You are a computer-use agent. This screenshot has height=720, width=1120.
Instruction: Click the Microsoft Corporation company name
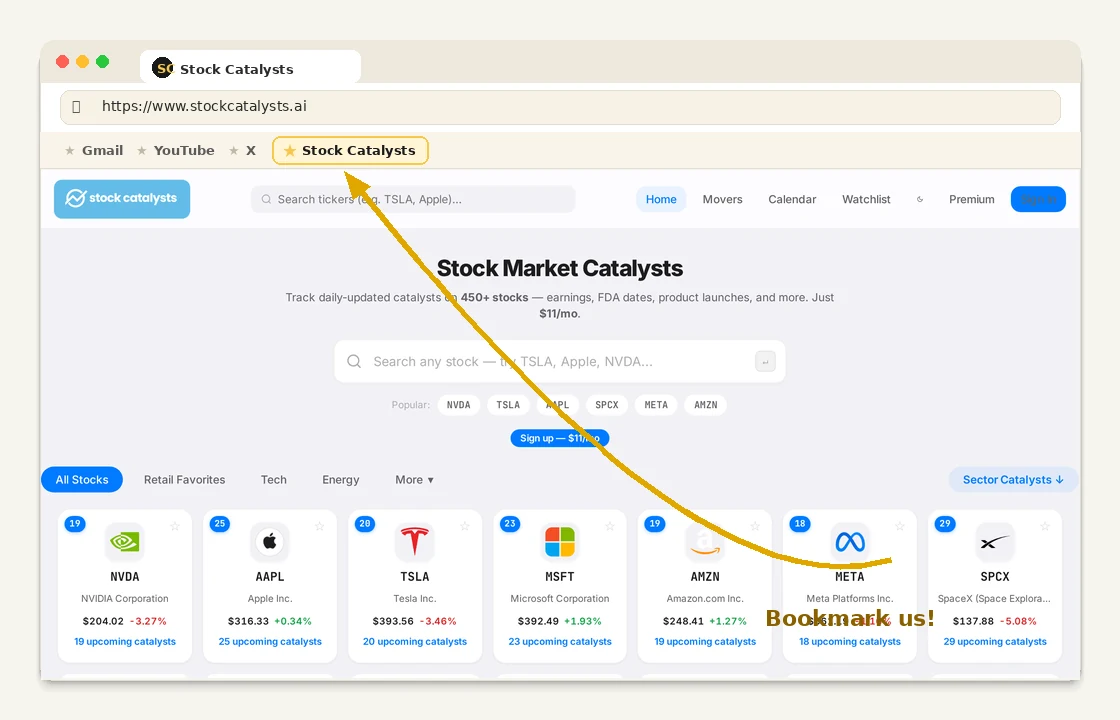coord(560,599)
